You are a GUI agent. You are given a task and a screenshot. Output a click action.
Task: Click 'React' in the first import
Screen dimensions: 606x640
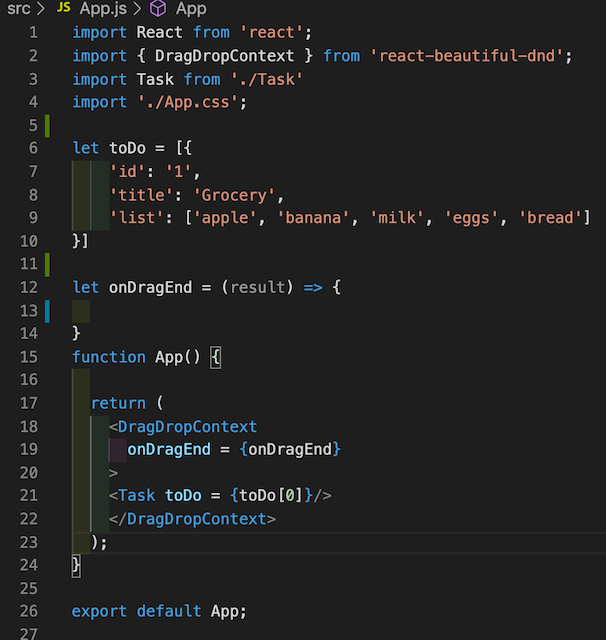(x=159, y=33)
